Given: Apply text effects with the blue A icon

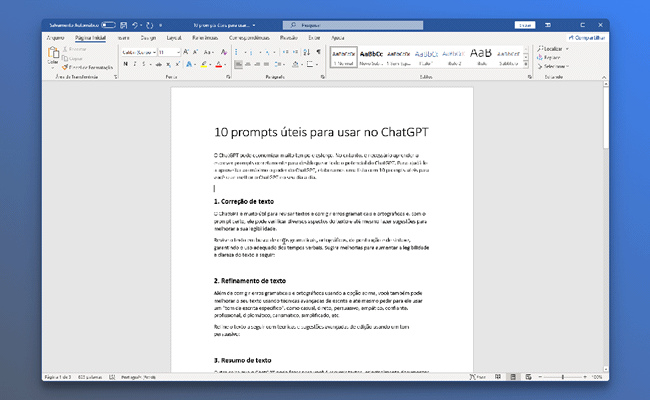Looking at the screenshot, I should pyautogui.click(x=189, y=64).
